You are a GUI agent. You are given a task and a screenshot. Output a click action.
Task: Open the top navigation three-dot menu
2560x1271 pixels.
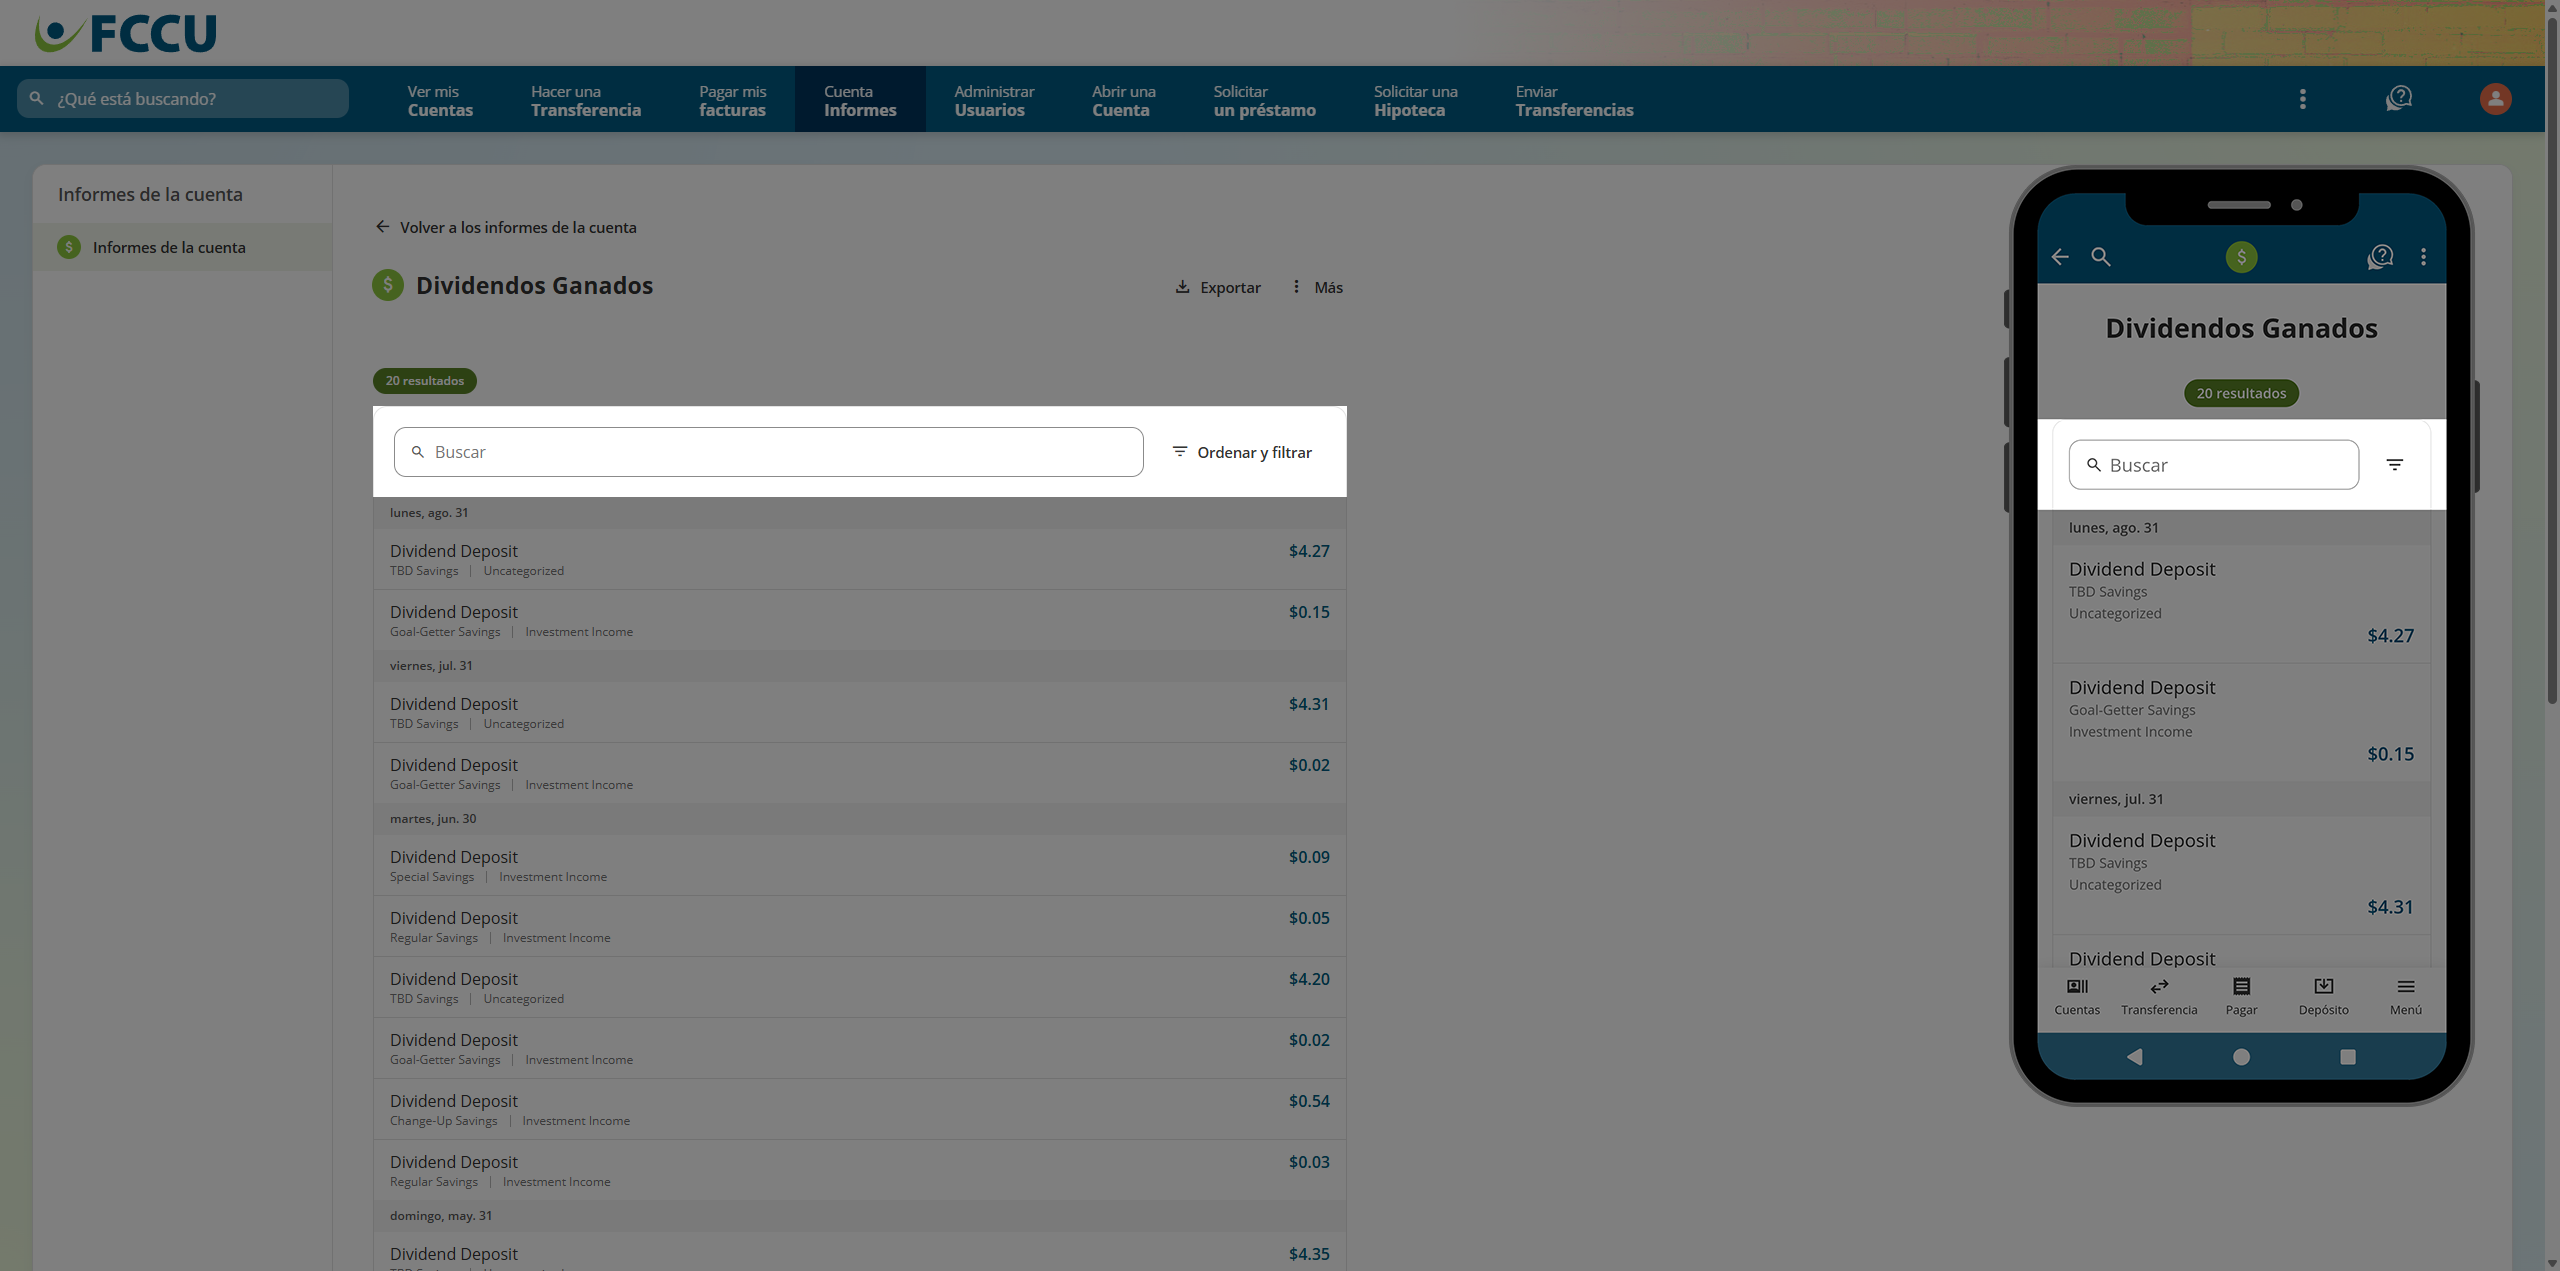click(x=2302, y=99)
